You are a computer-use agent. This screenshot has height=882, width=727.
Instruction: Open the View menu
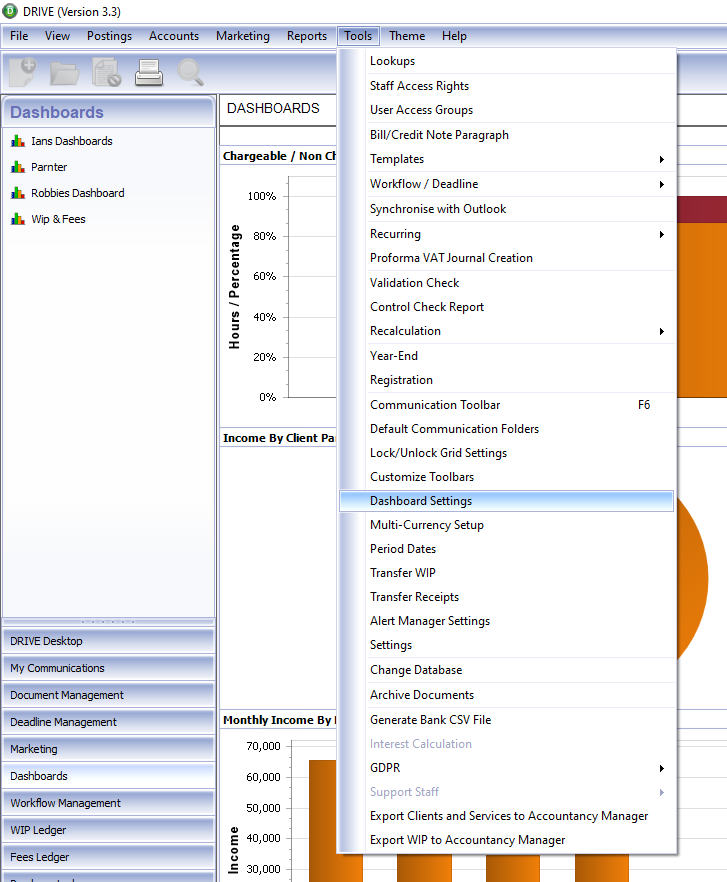(57, 36)
